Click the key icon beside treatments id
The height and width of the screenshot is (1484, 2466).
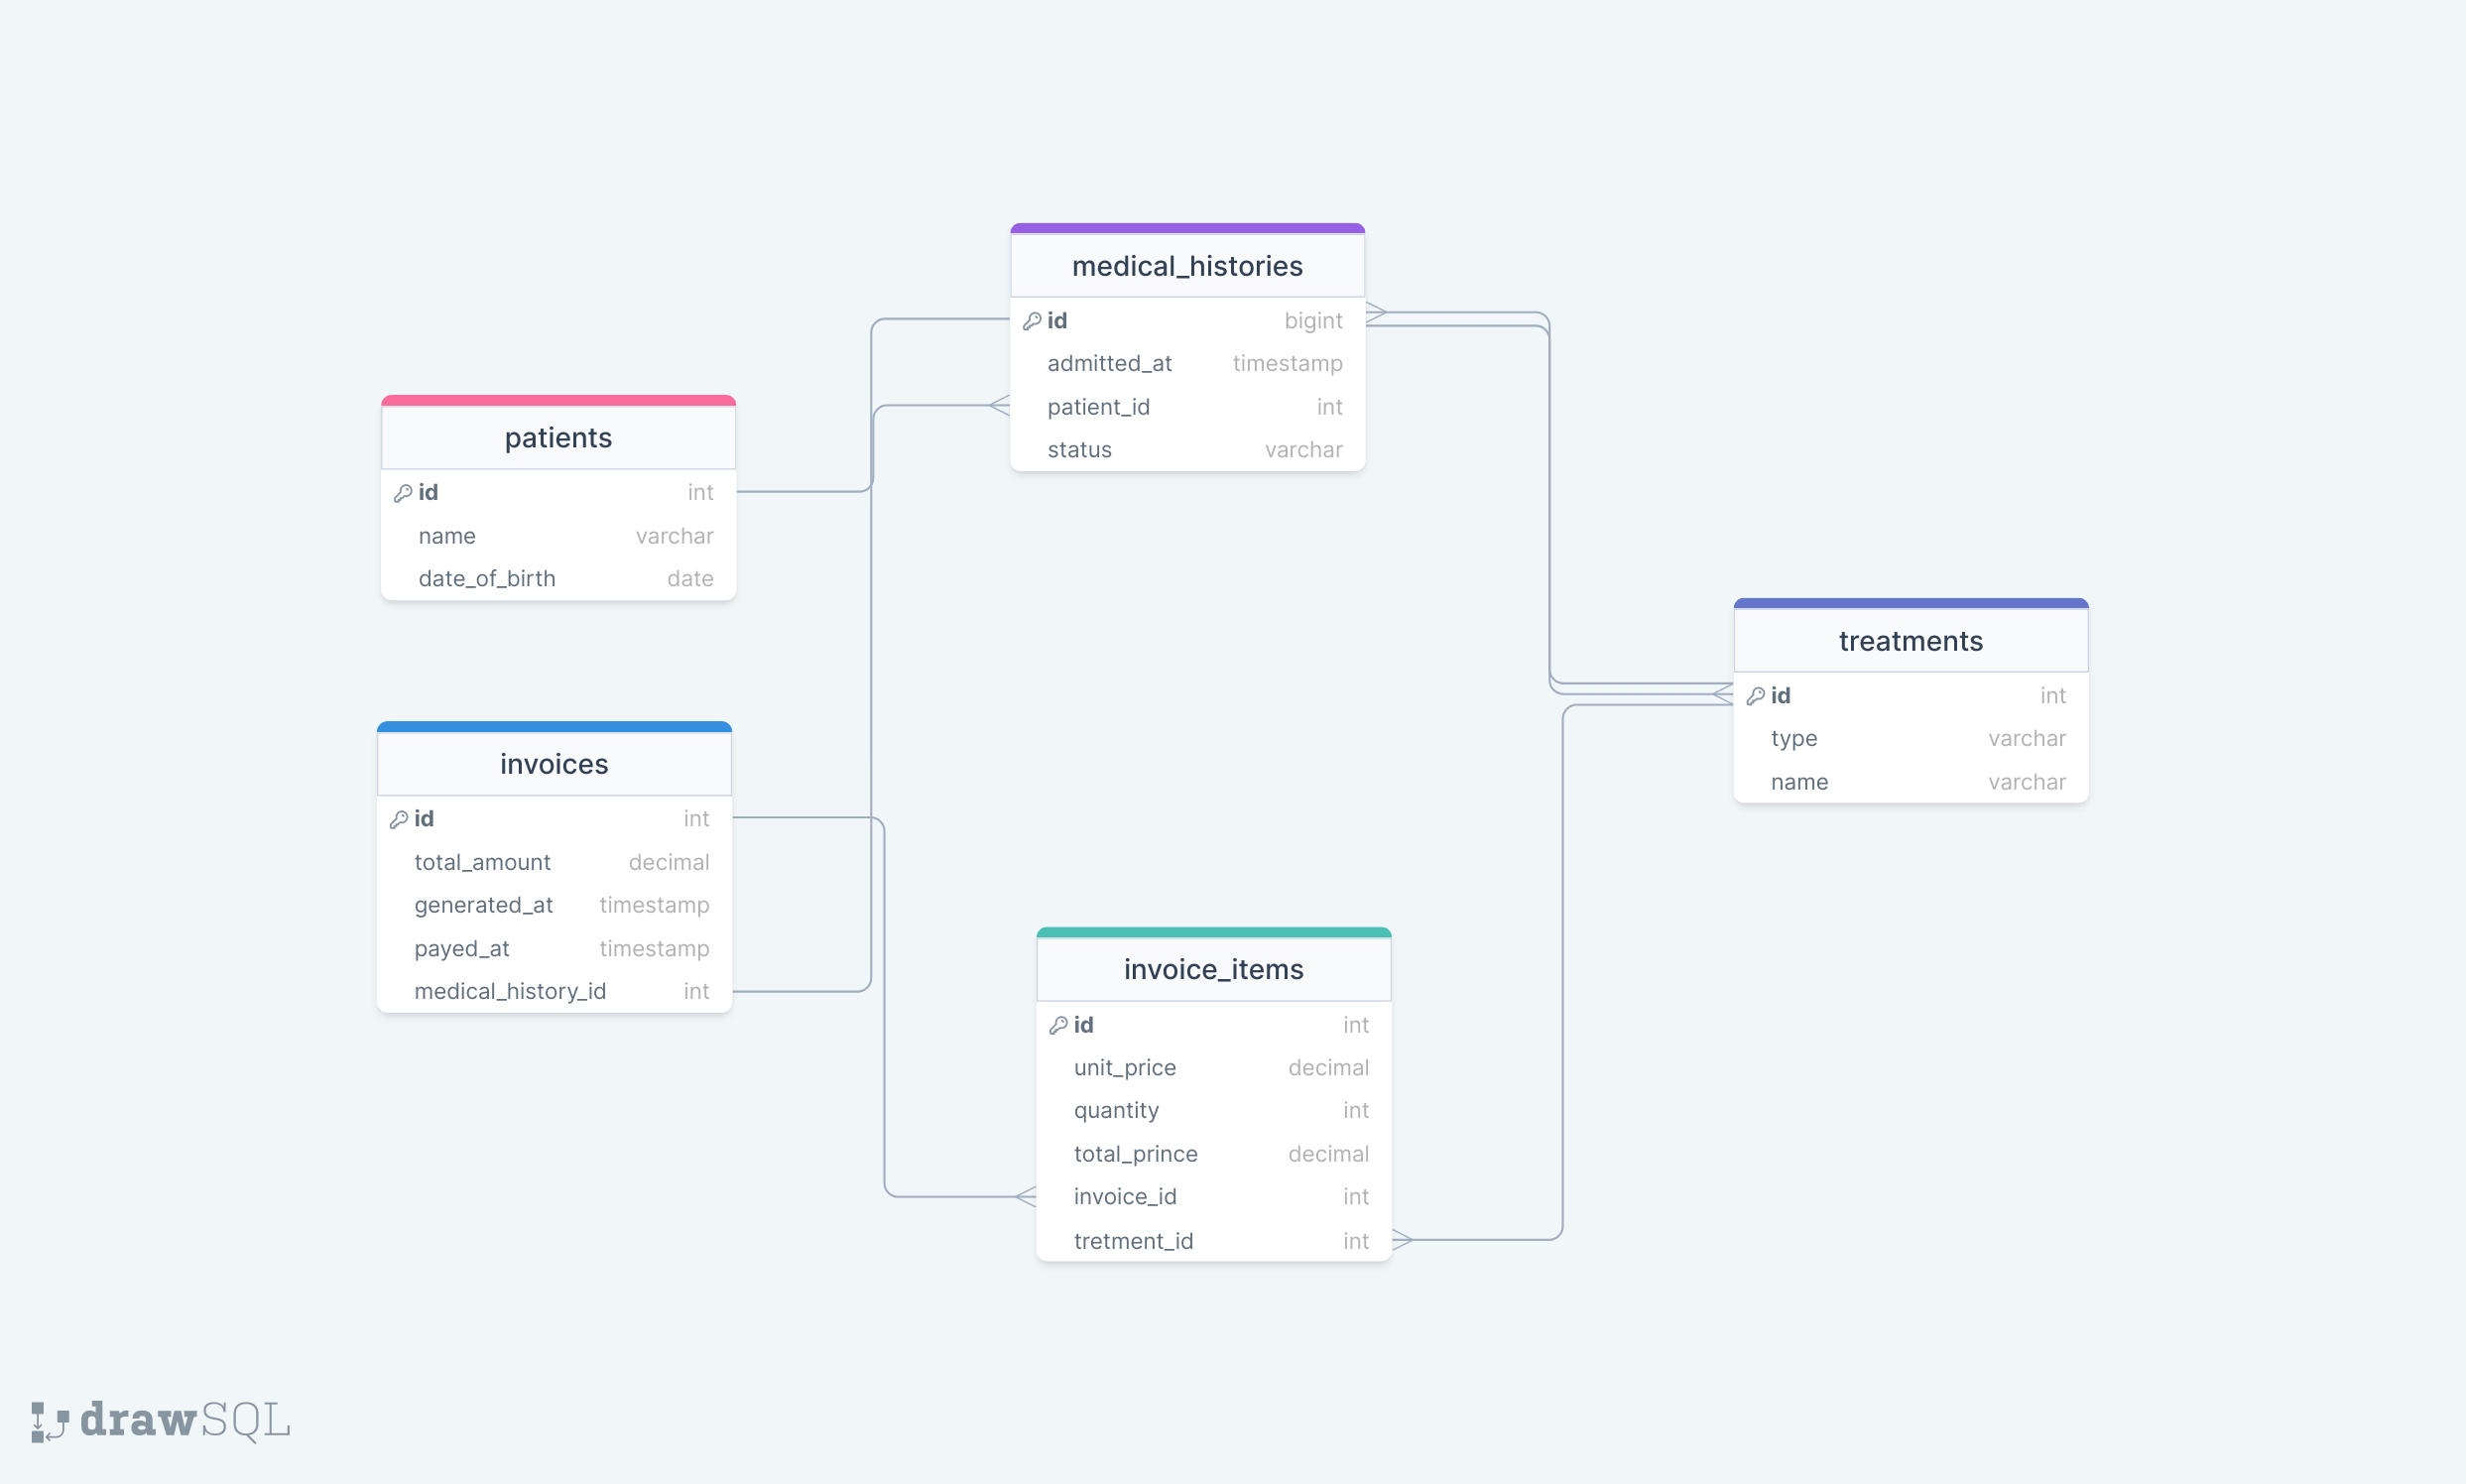click(1755, 696)
